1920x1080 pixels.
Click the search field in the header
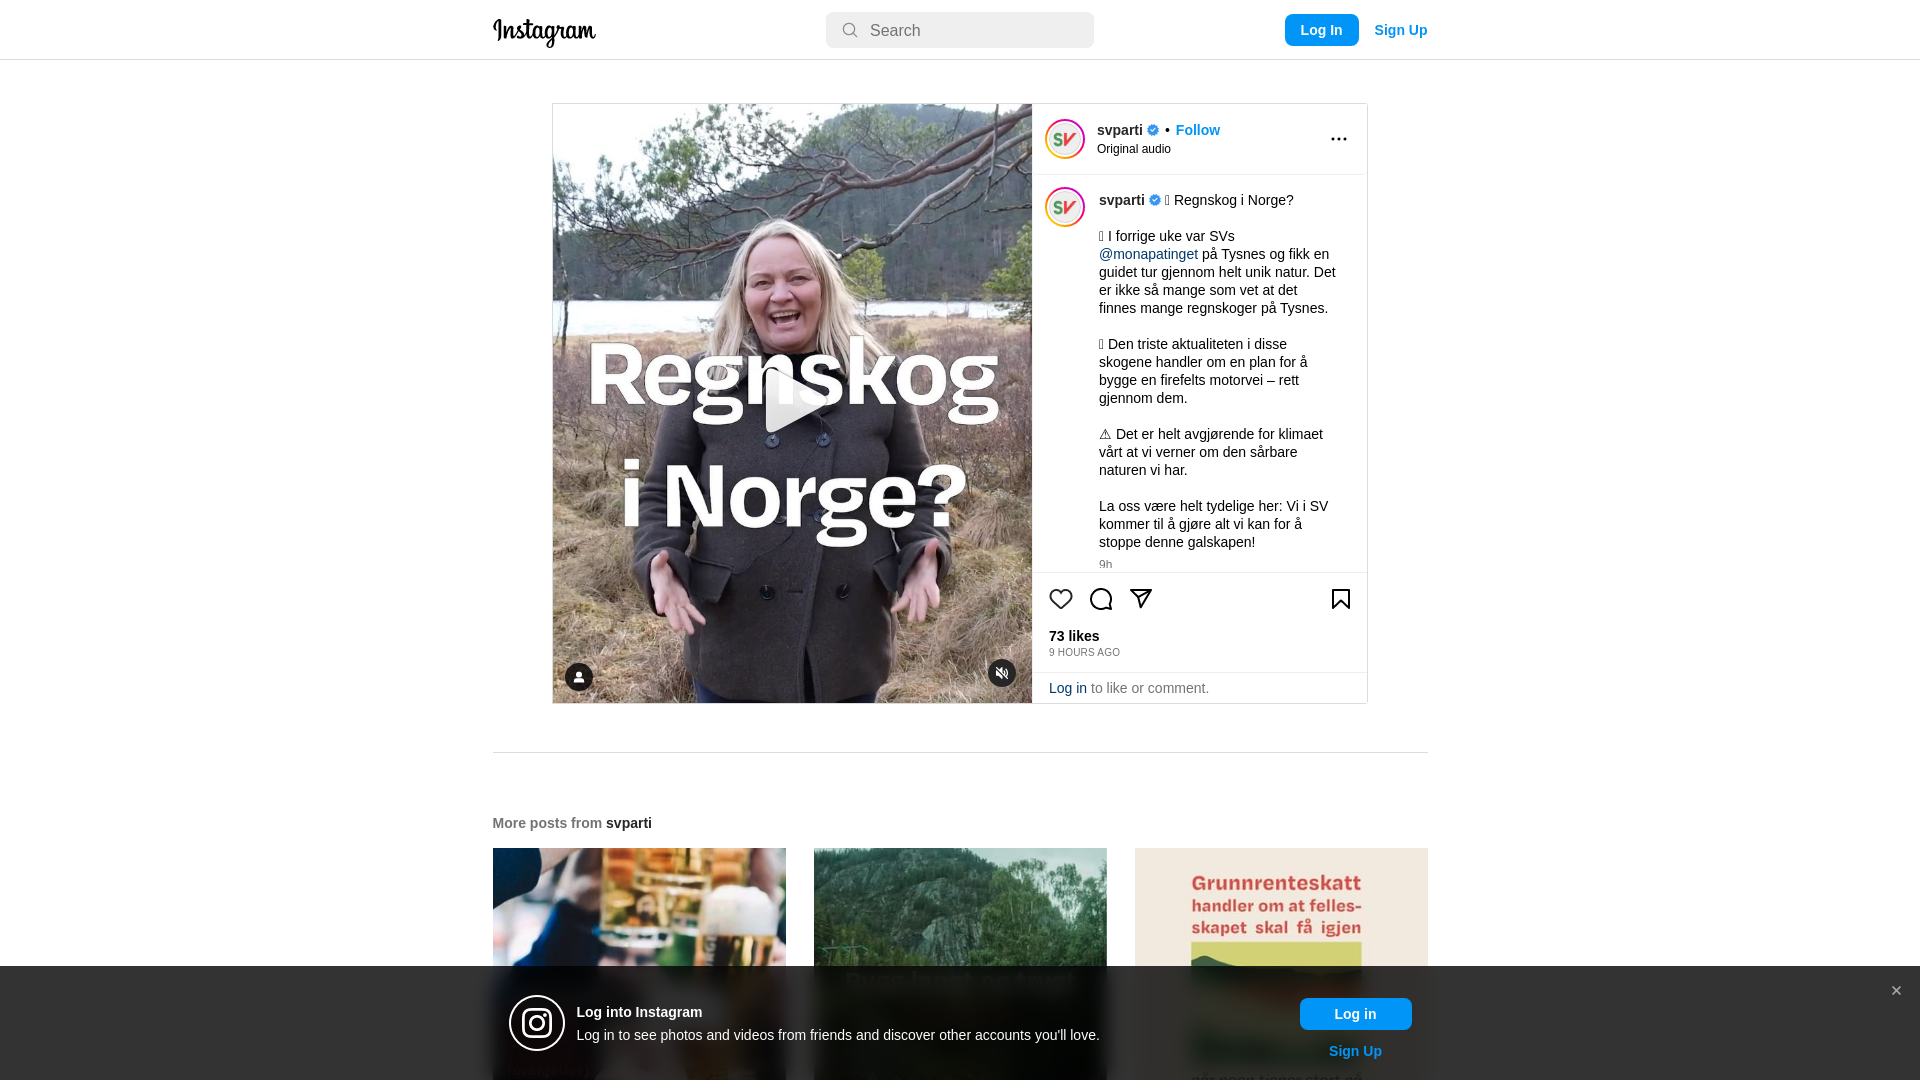(959, 30)
